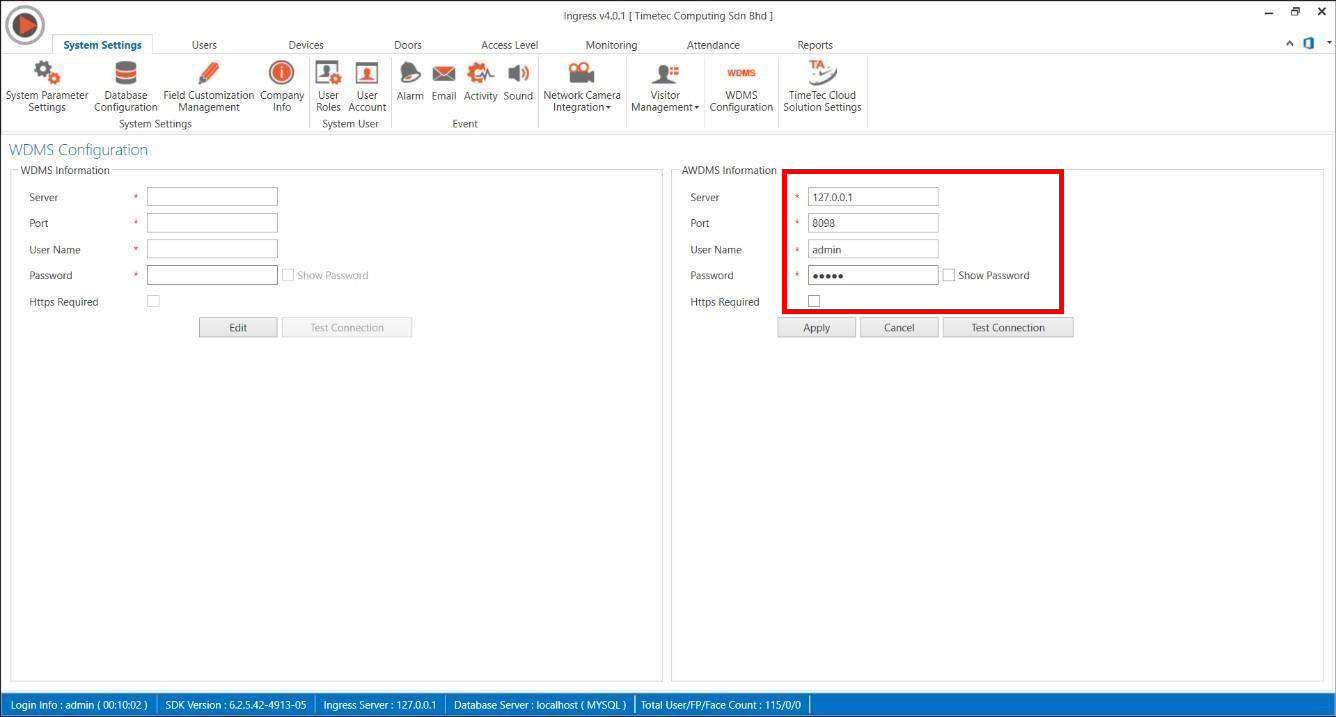Switch to System Settings tab
Viewport: 1336px width, 717px height.
click(x=103, y=45)
